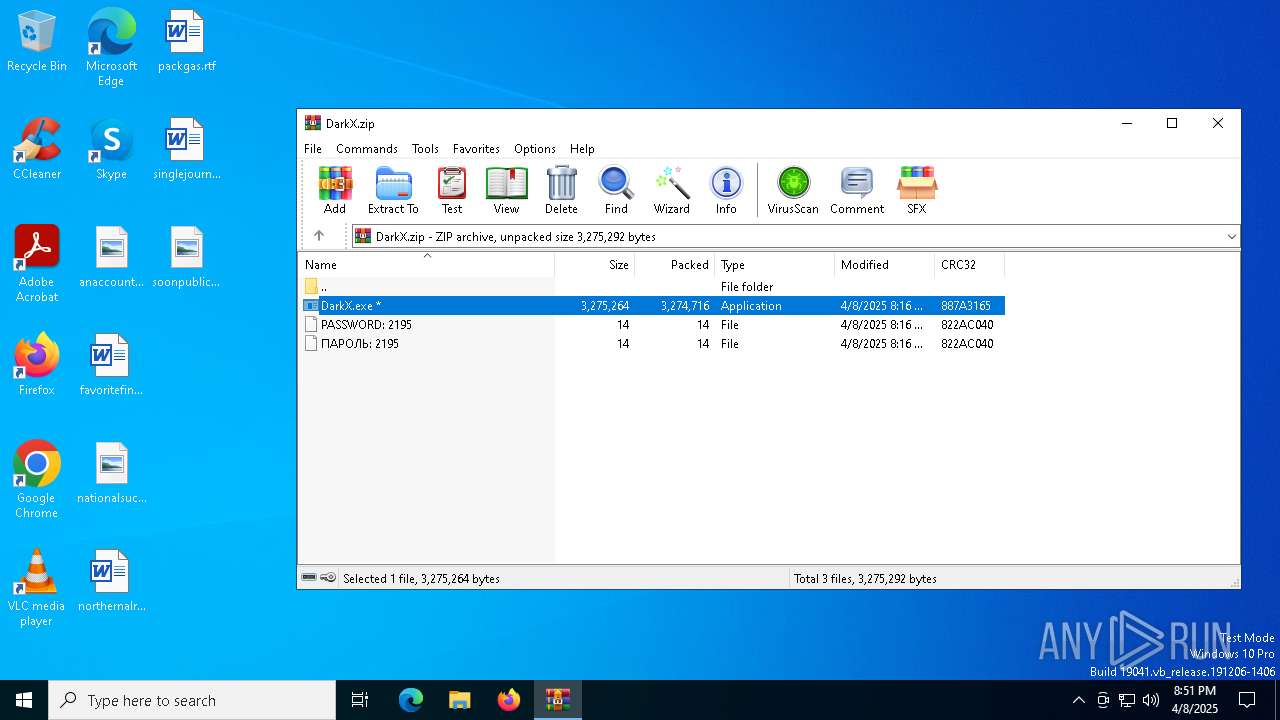
Task: Run the Test archive tool
Action: point(452,190)
